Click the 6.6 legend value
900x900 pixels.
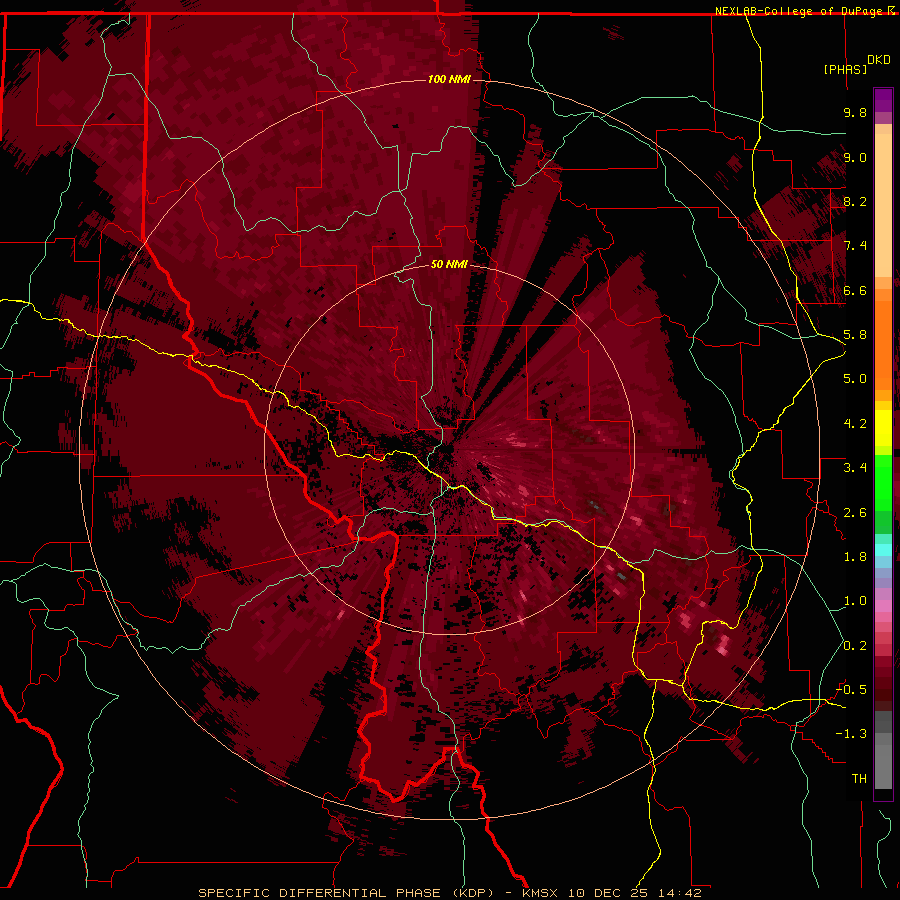coord(855,290)
